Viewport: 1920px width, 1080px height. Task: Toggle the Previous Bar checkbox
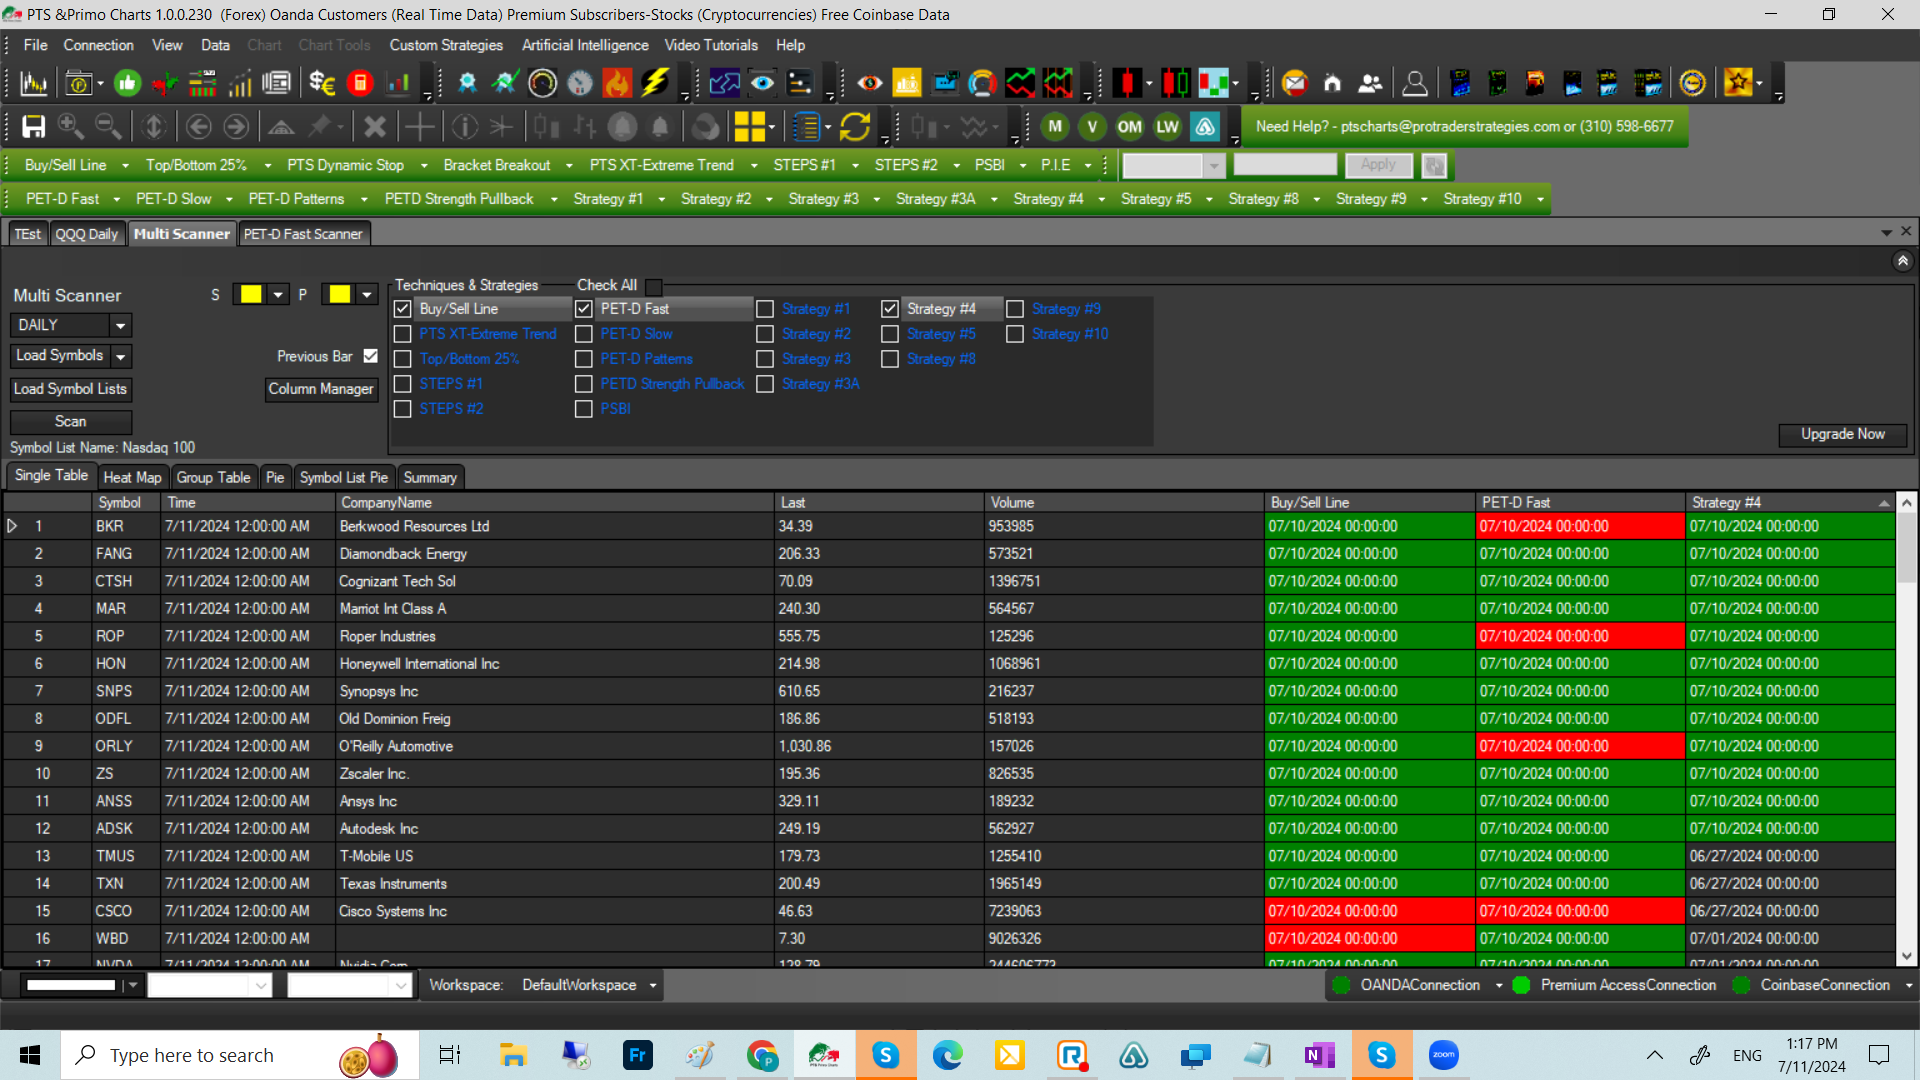pos(371,356)
